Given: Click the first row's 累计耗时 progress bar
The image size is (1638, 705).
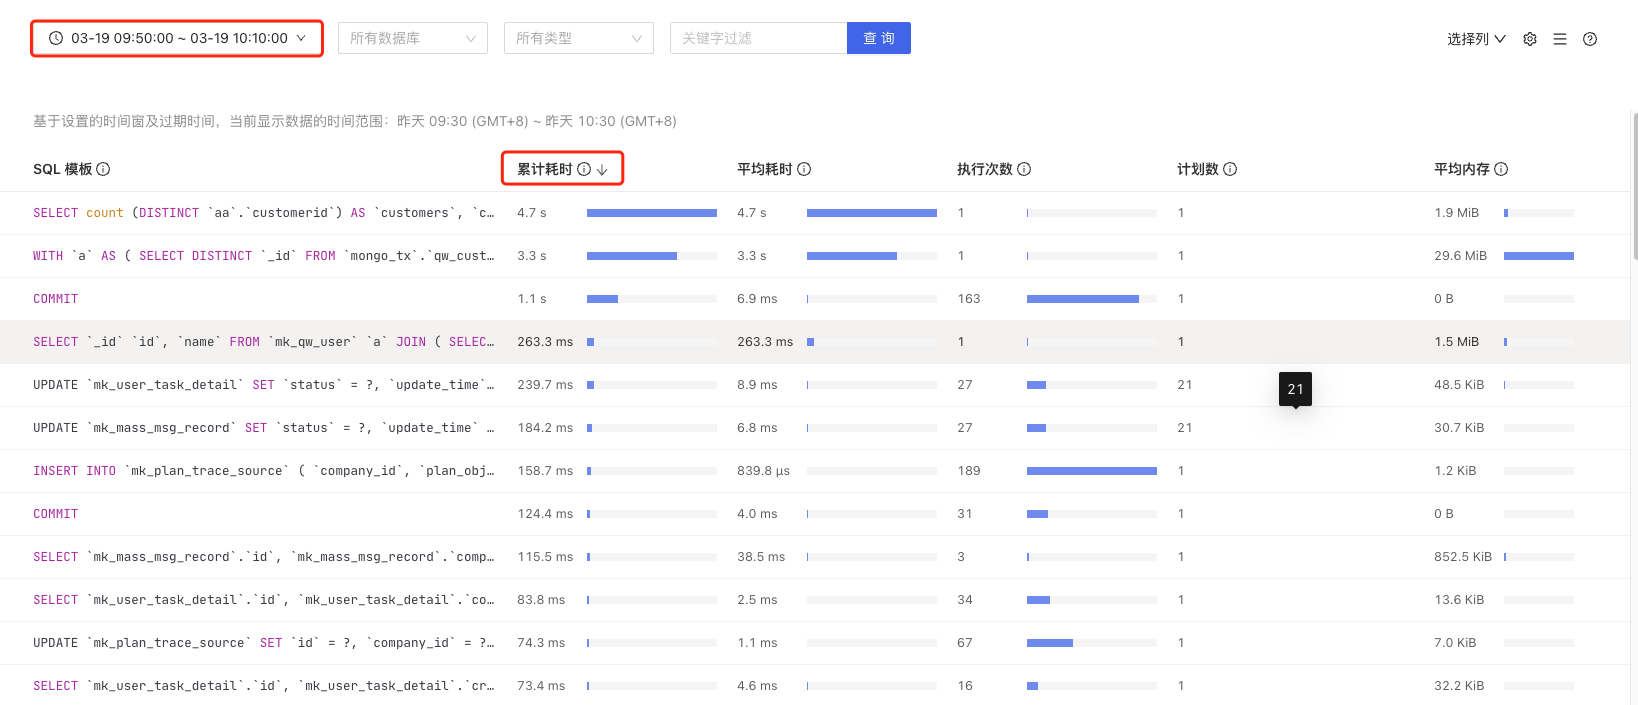Looking at the screenshot, I should pyautogui.click(x=651, y=213).
